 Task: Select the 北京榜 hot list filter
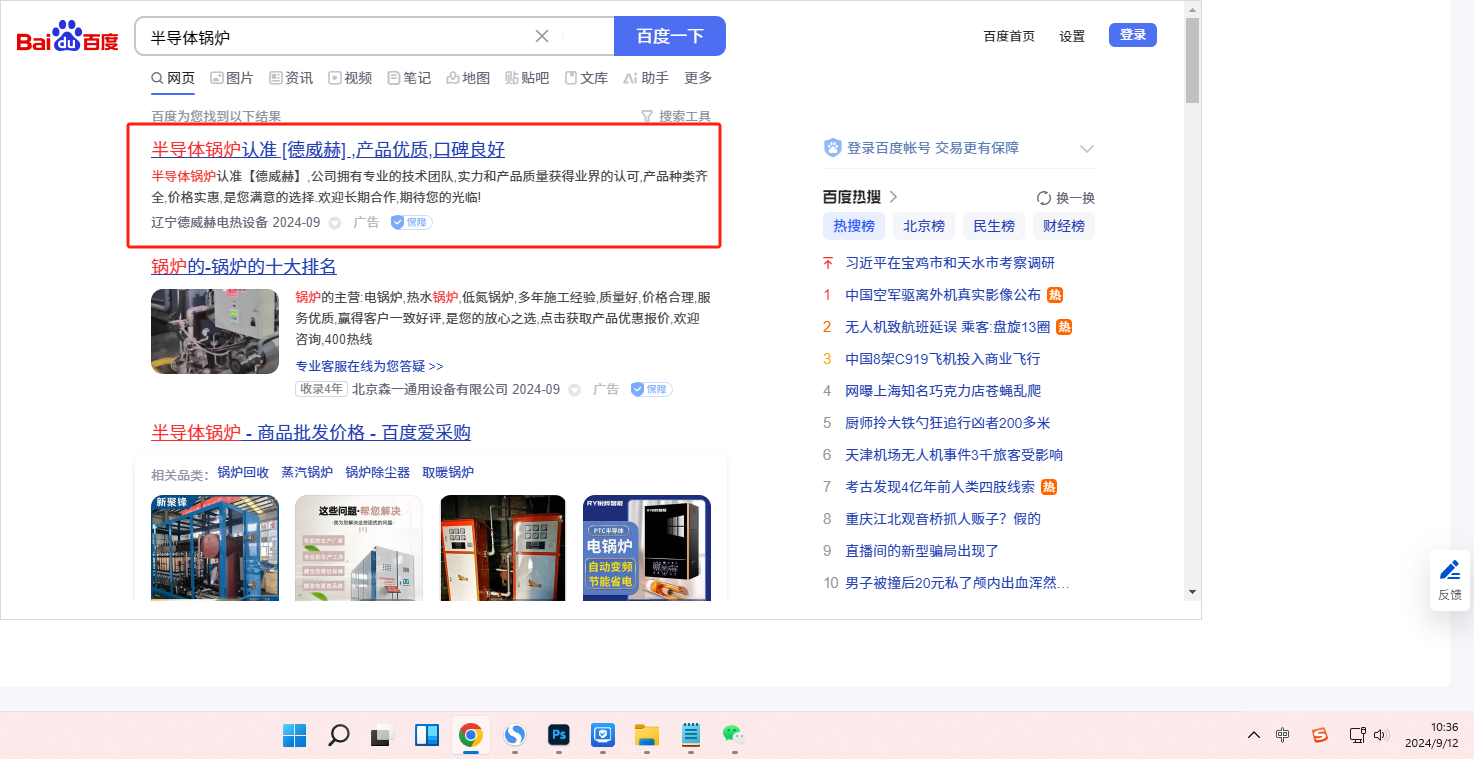923,226
